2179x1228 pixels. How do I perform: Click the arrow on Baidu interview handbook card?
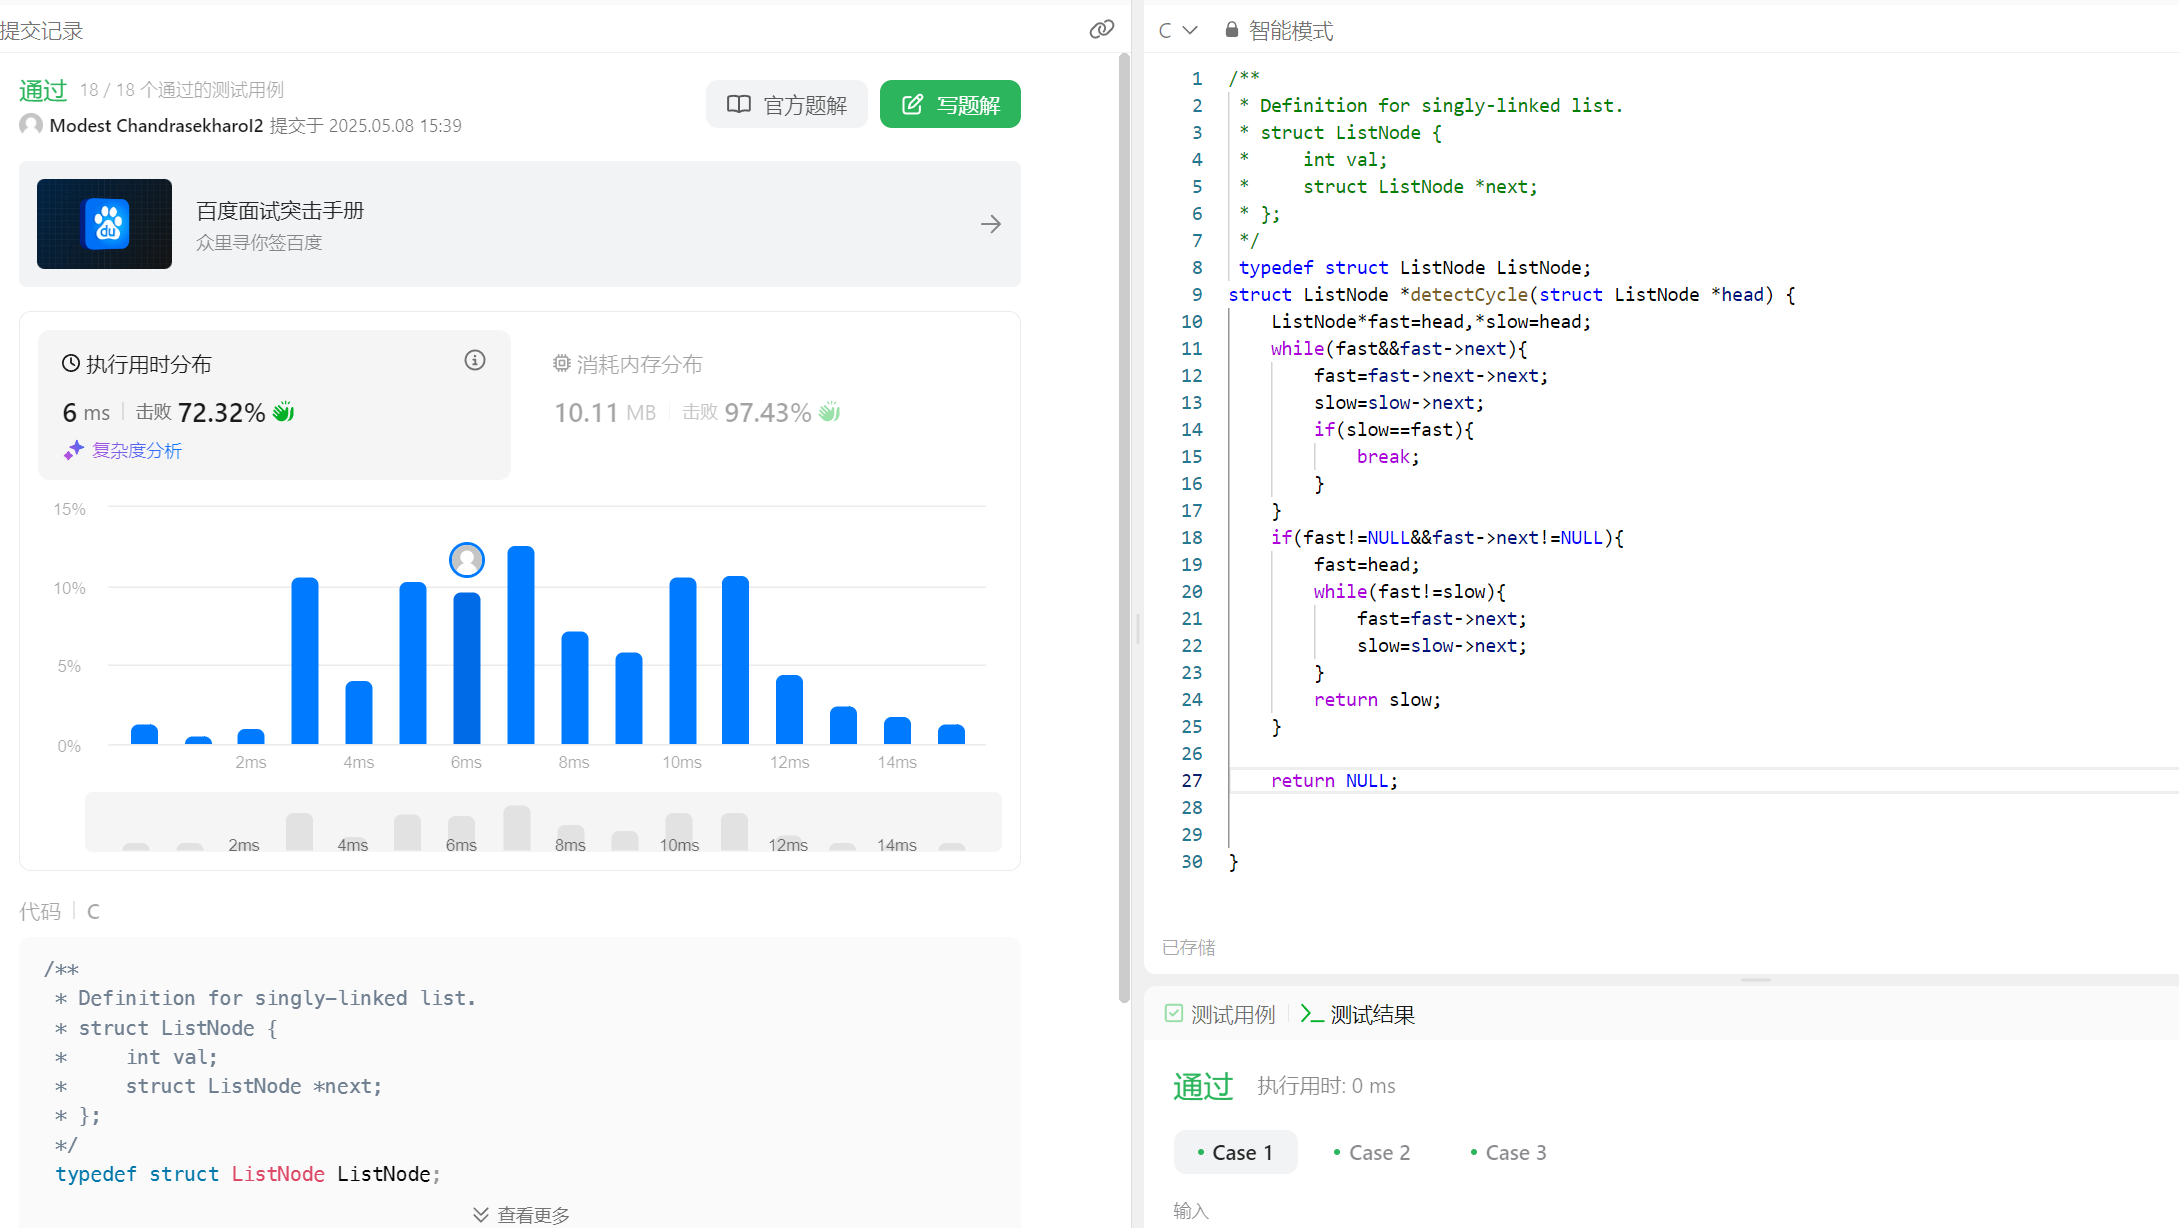pos(990,224)
